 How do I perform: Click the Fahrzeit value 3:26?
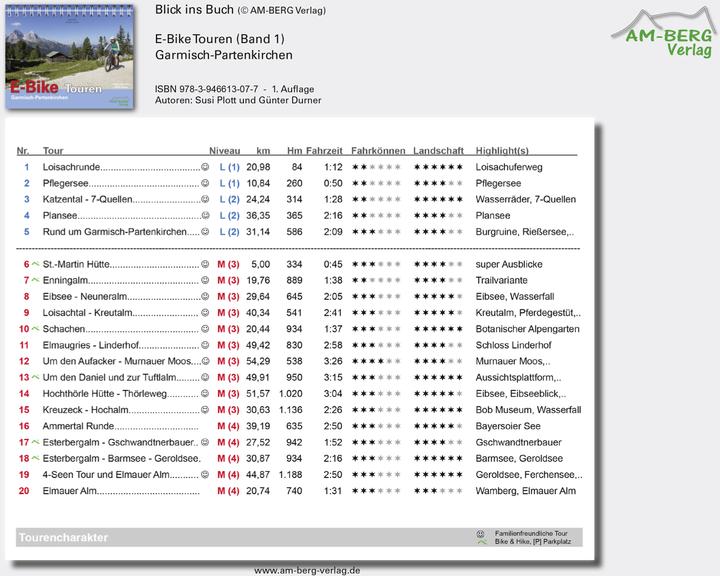[x=333, y=361]
